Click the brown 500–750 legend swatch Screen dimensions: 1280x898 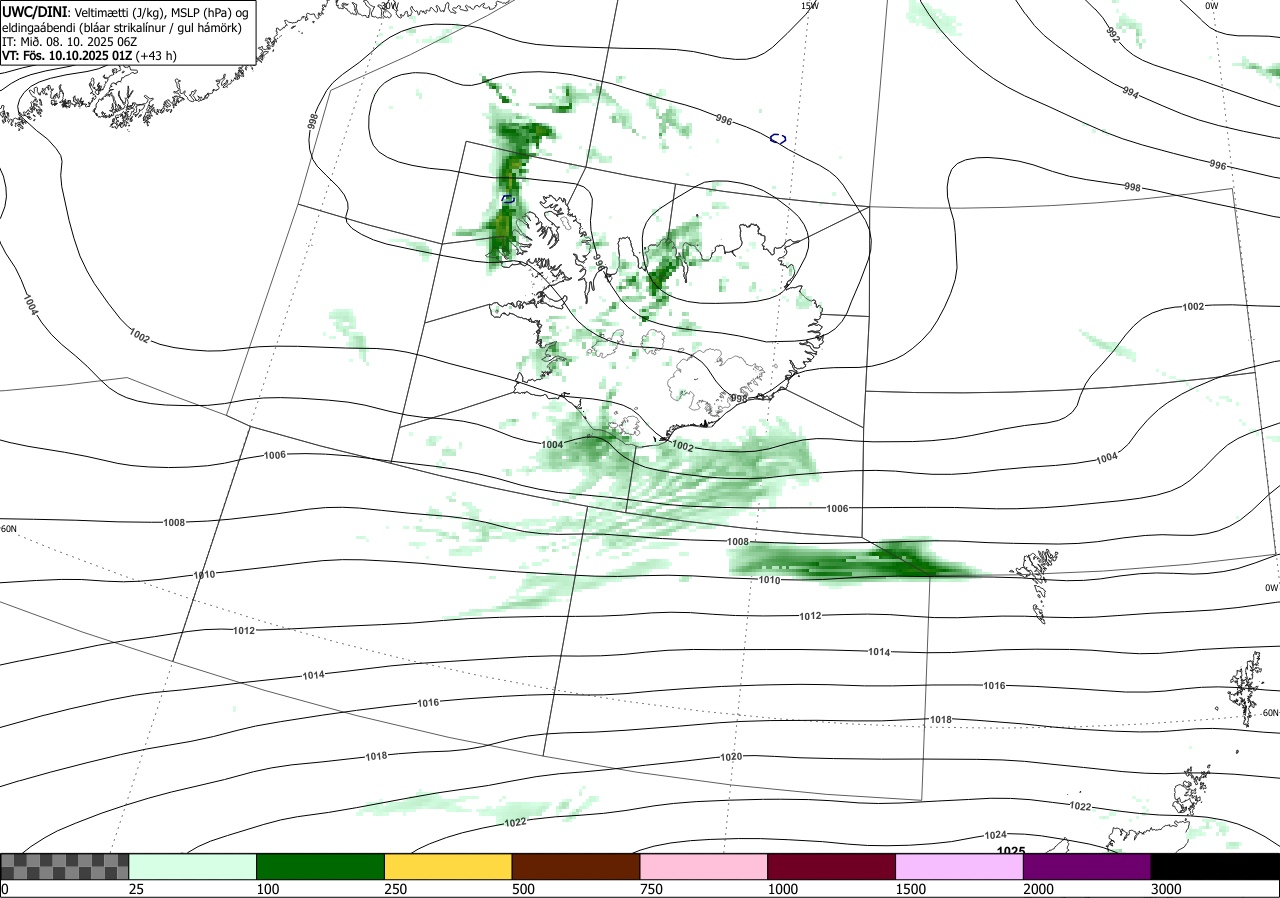click(x=576, y=866)
